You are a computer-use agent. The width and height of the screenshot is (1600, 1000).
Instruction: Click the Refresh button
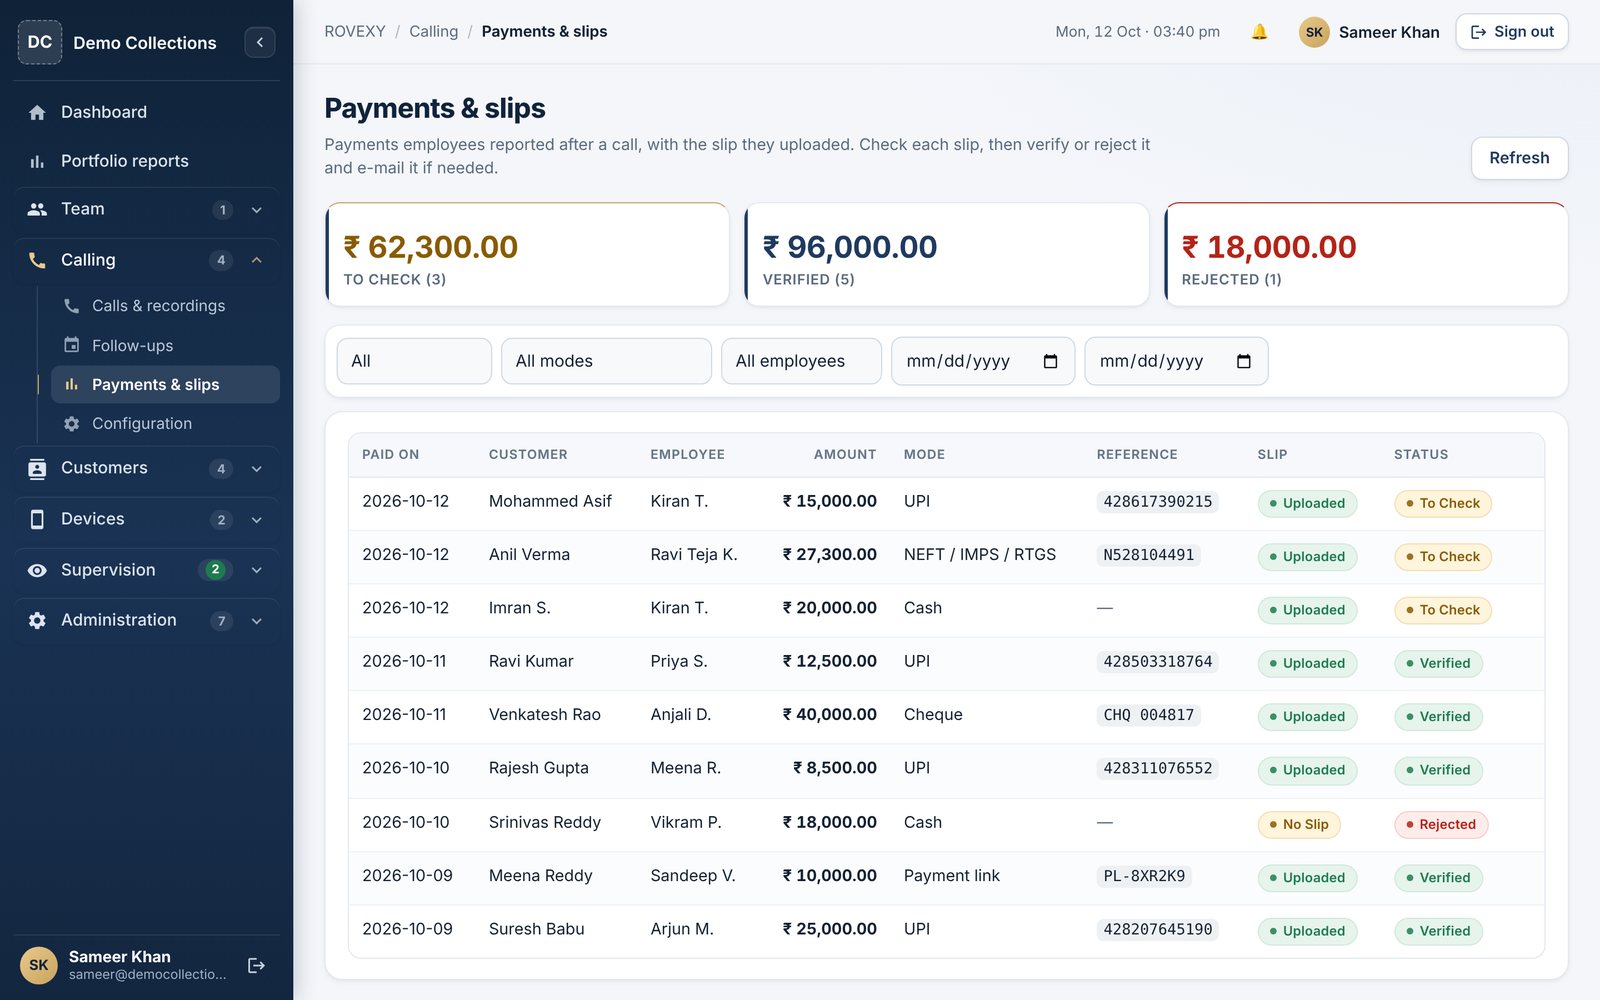point(1519,158)
